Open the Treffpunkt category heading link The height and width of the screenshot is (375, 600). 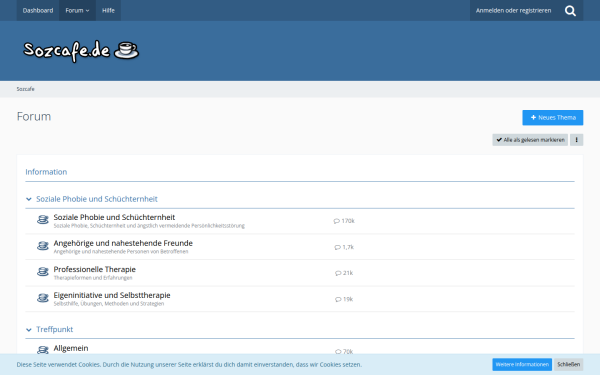coord(54,329)
